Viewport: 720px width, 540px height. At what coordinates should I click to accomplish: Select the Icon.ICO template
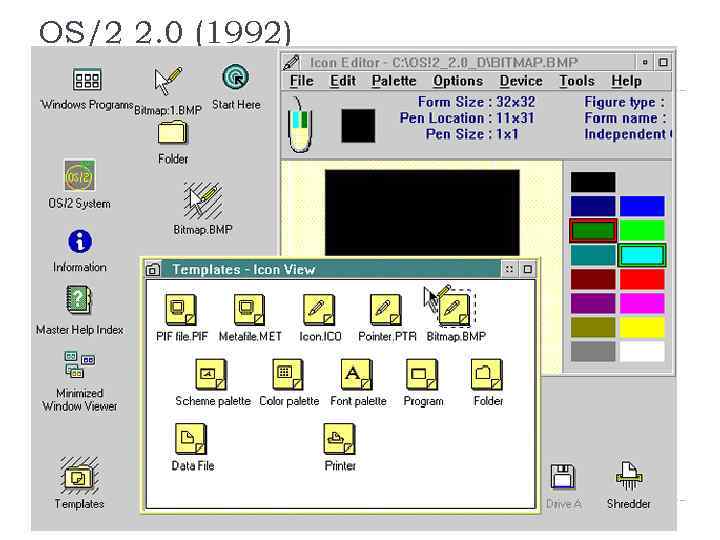(x=319, y=309)
